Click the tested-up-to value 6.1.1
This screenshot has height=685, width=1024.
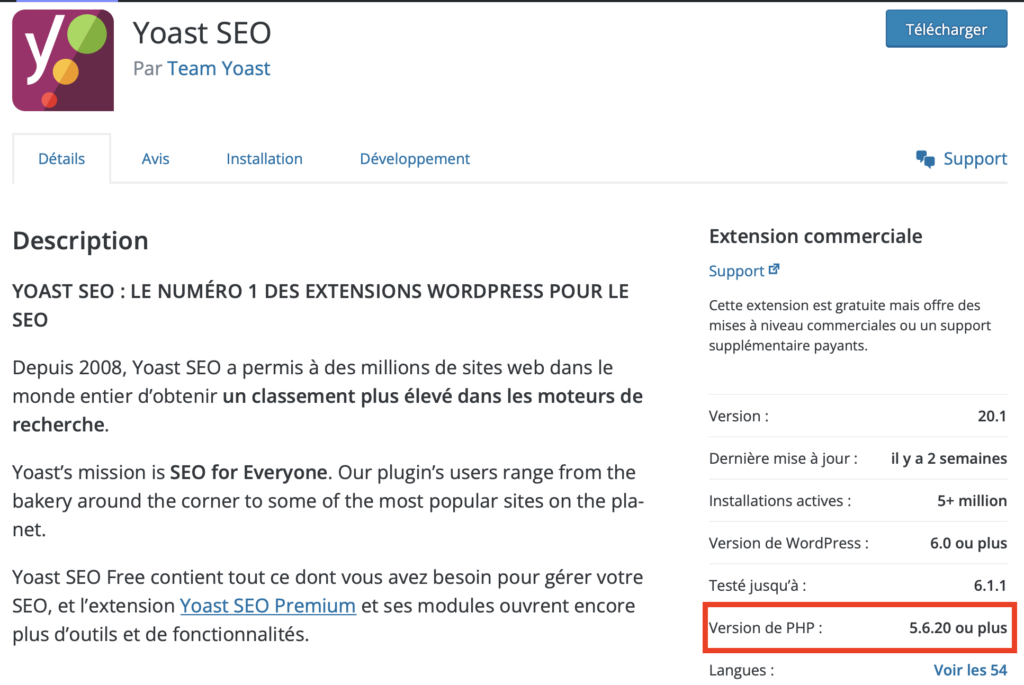(990, 586)
